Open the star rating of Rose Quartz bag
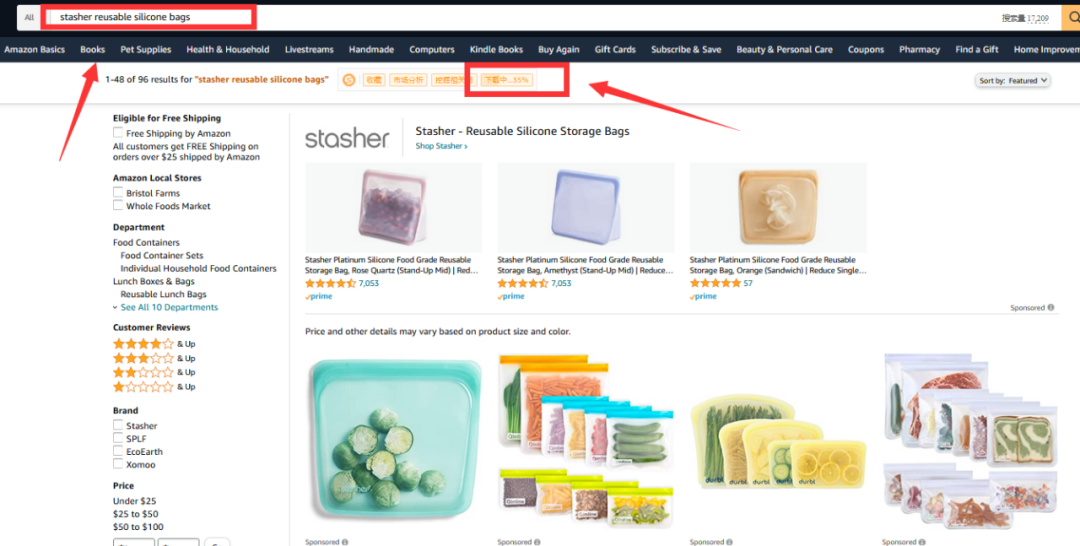This screenshot has height=546, width=1080. tap(330, 283)
